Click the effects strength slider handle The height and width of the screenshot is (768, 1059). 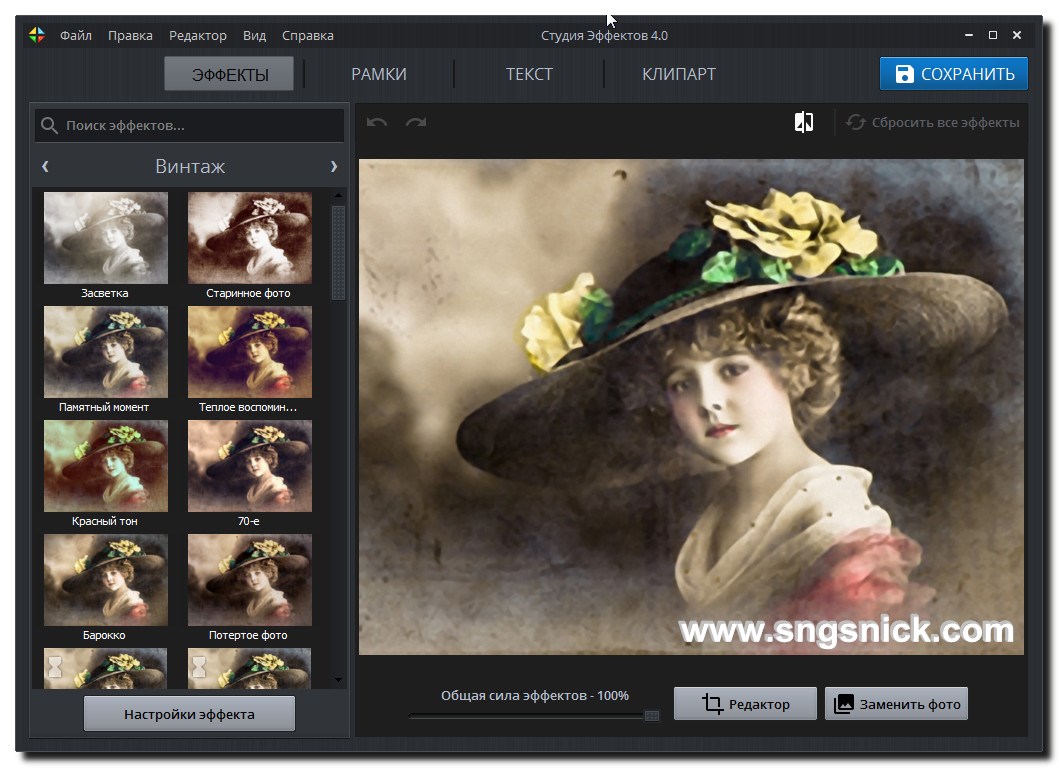tap(652, 715)
